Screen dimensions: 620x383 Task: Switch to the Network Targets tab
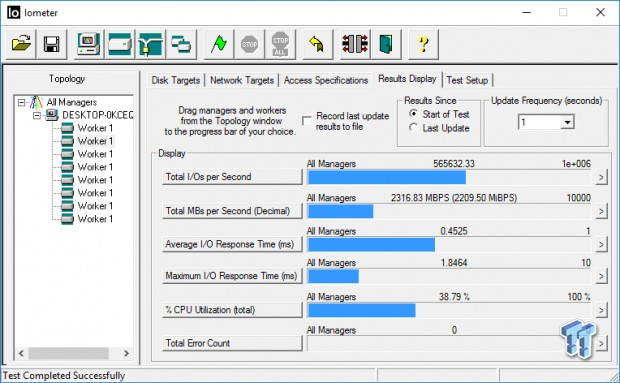point(242,80)
